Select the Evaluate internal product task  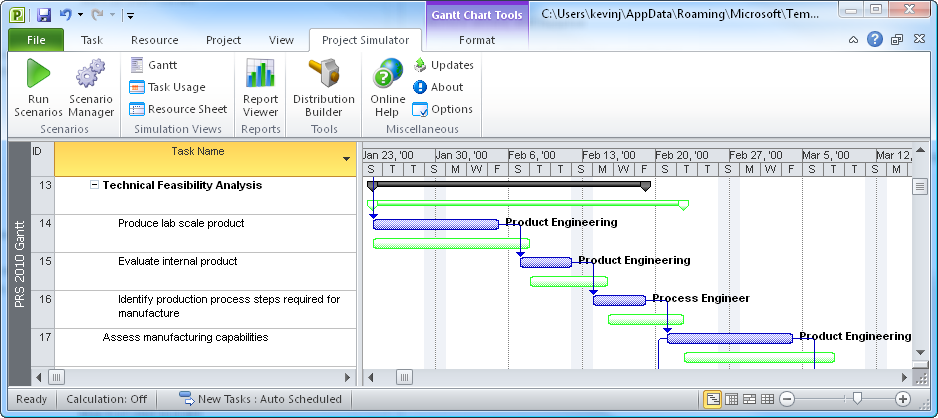(178, 261)
